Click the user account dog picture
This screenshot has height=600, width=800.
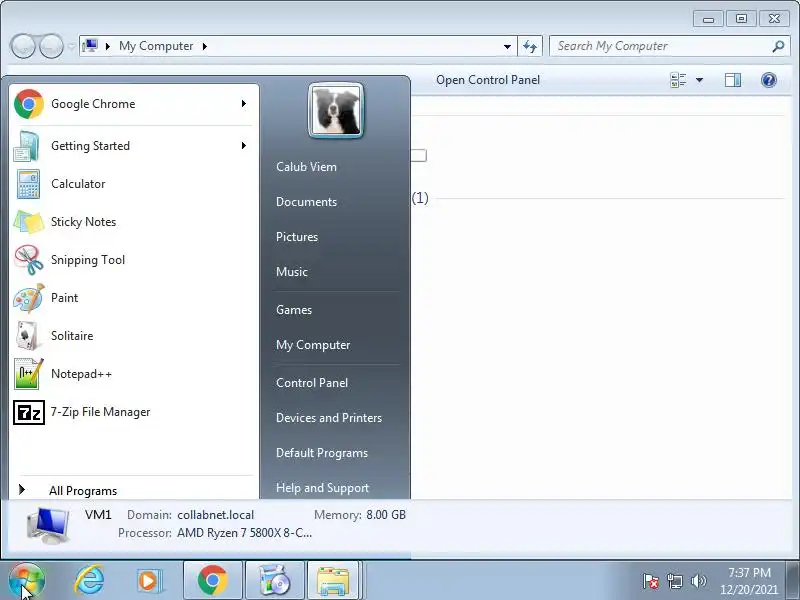[336, 110]
